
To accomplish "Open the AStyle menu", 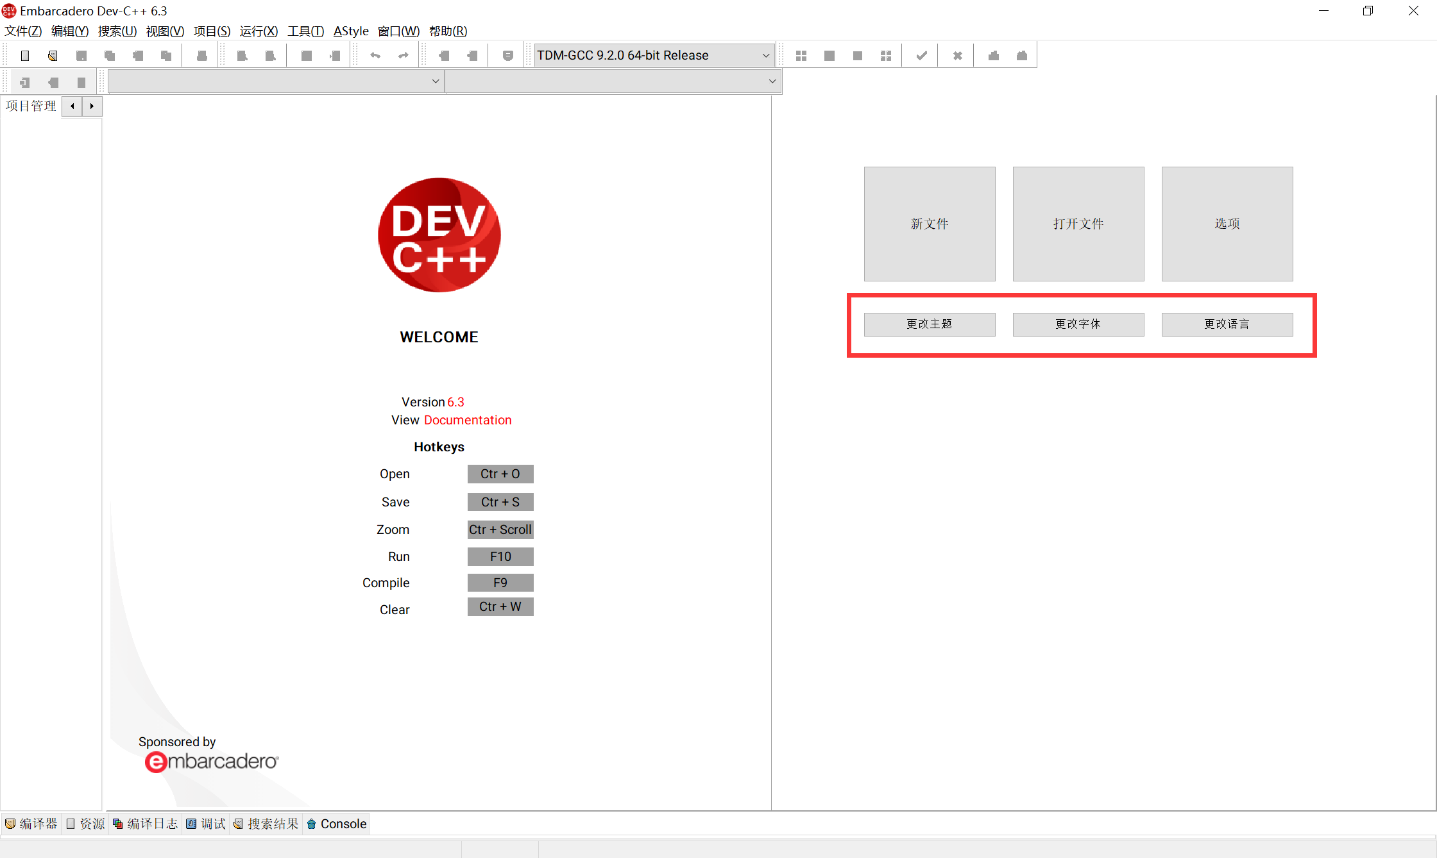I will click(351, 31).
